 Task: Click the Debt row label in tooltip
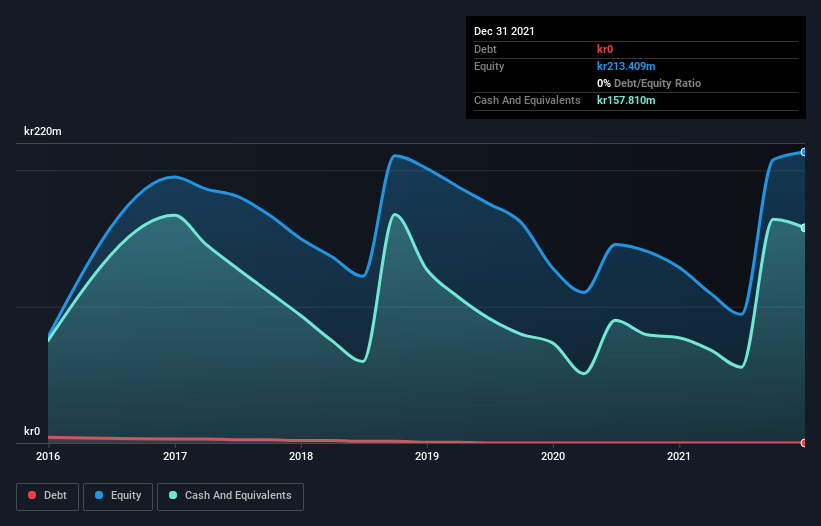[x=485, y=49]
